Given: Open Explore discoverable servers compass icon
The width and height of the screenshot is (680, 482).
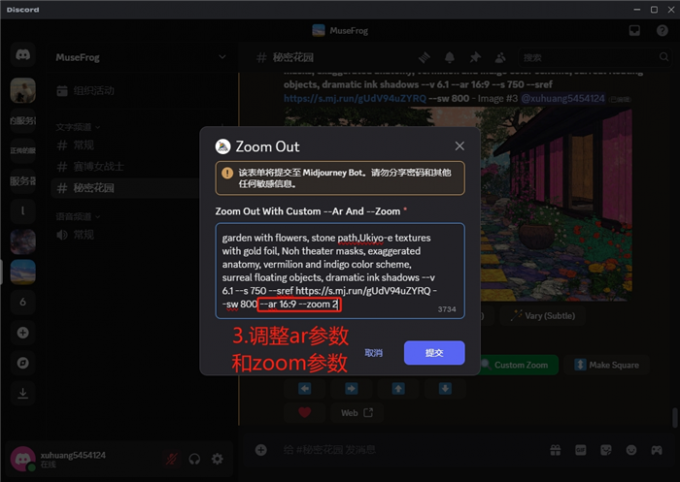Looking at the screenshot, I should point(23,363).
